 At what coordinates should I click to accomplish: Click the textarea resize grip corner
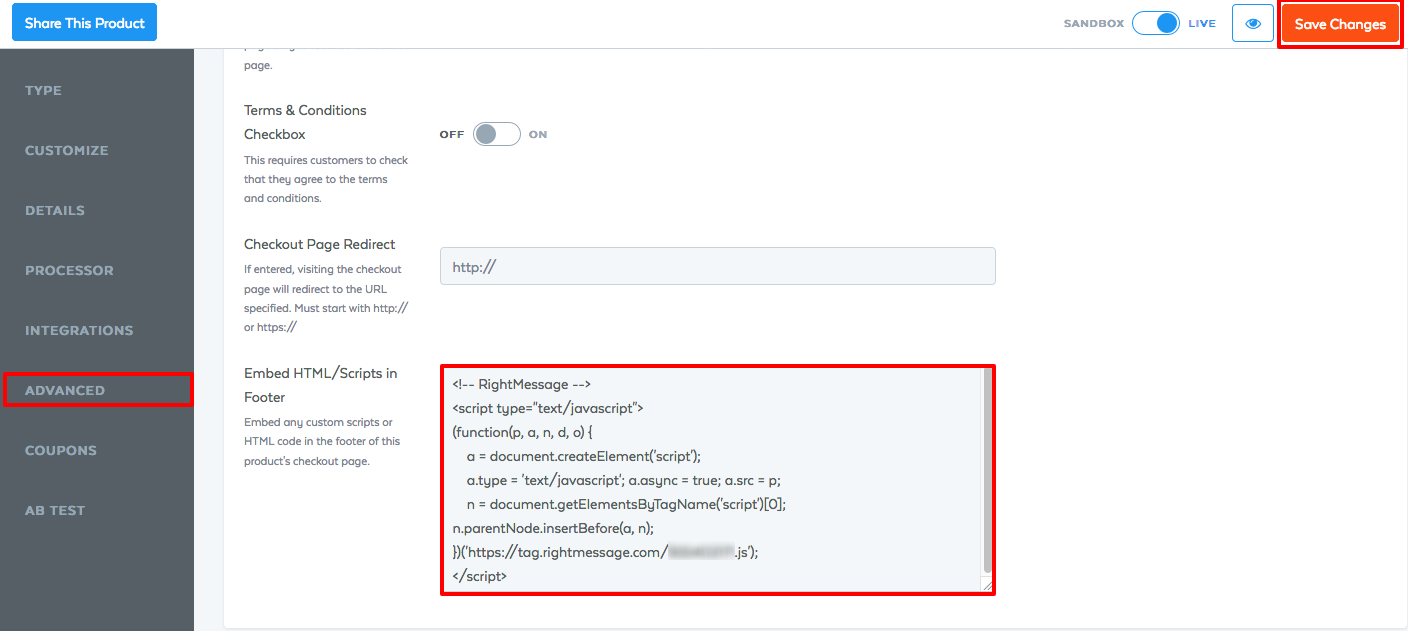988,586
